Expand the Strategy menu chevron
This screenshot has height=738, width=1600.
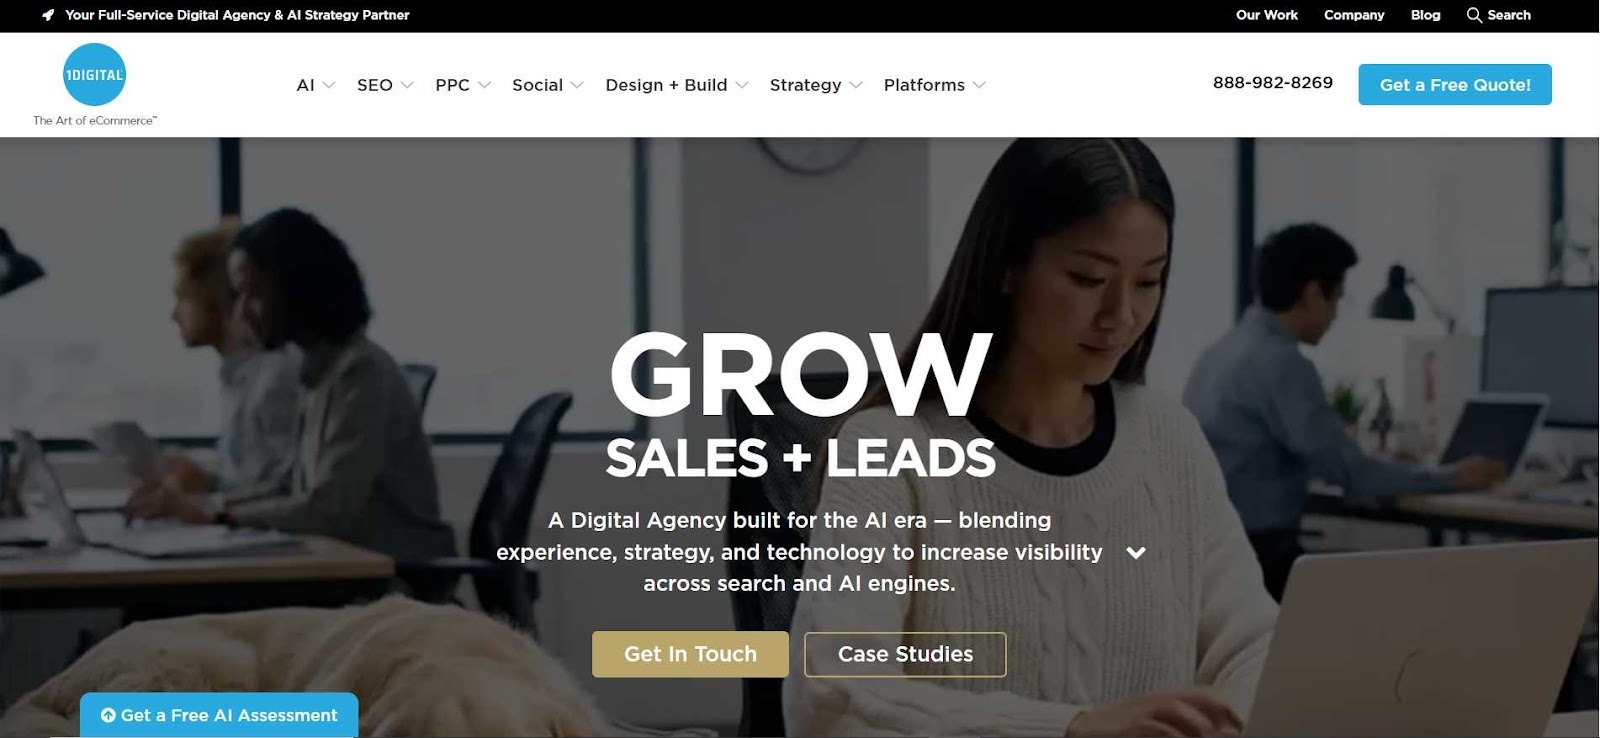click(856, 85)
